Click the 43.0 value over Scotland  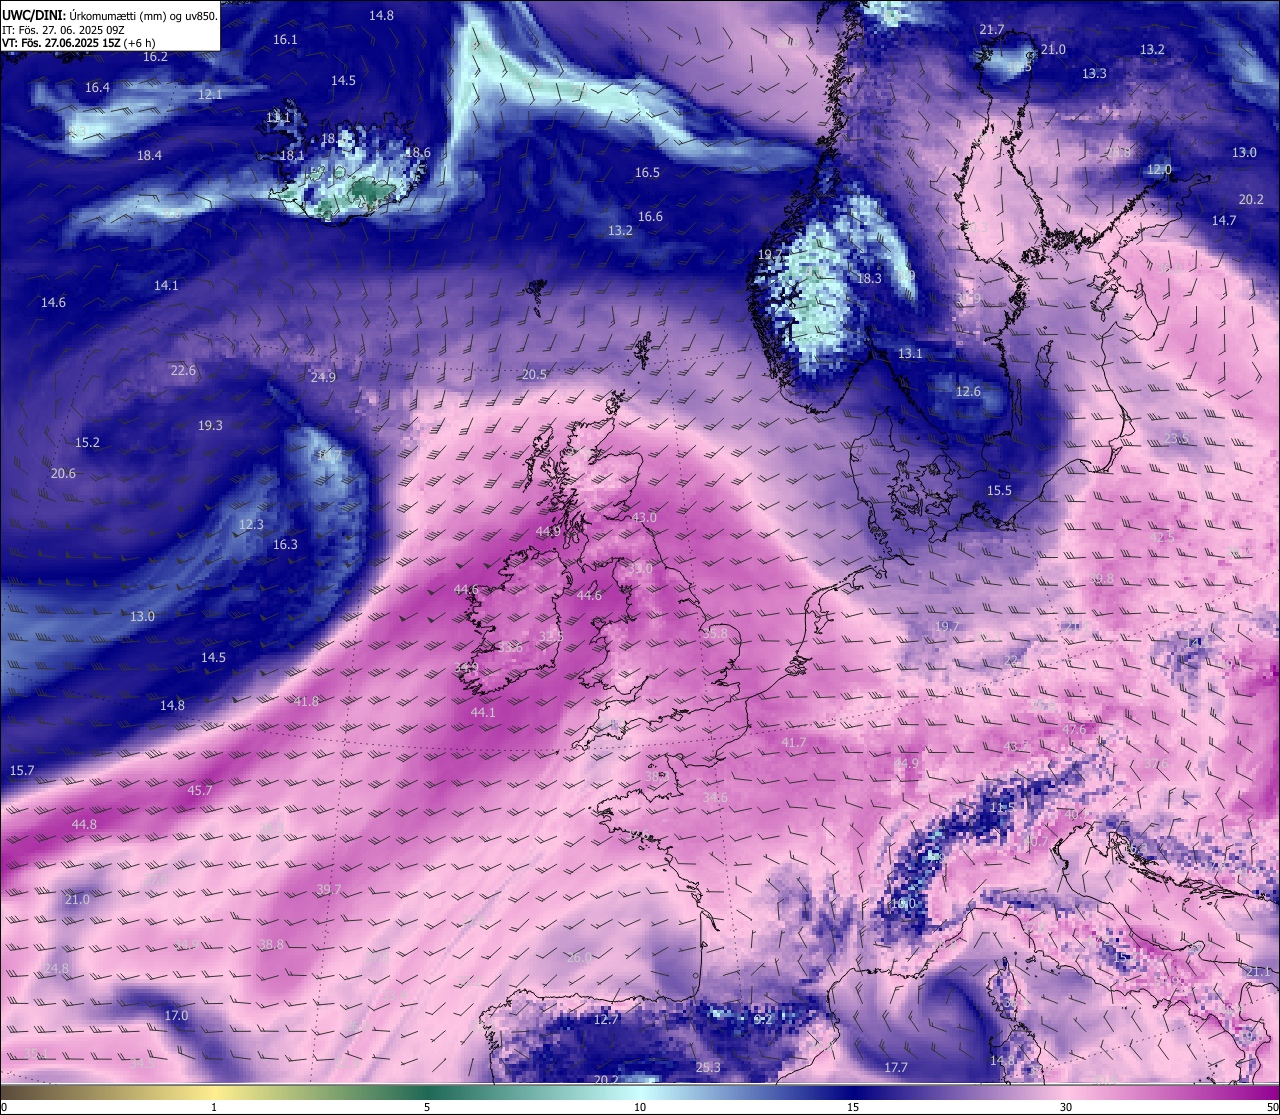pos(645,518)
